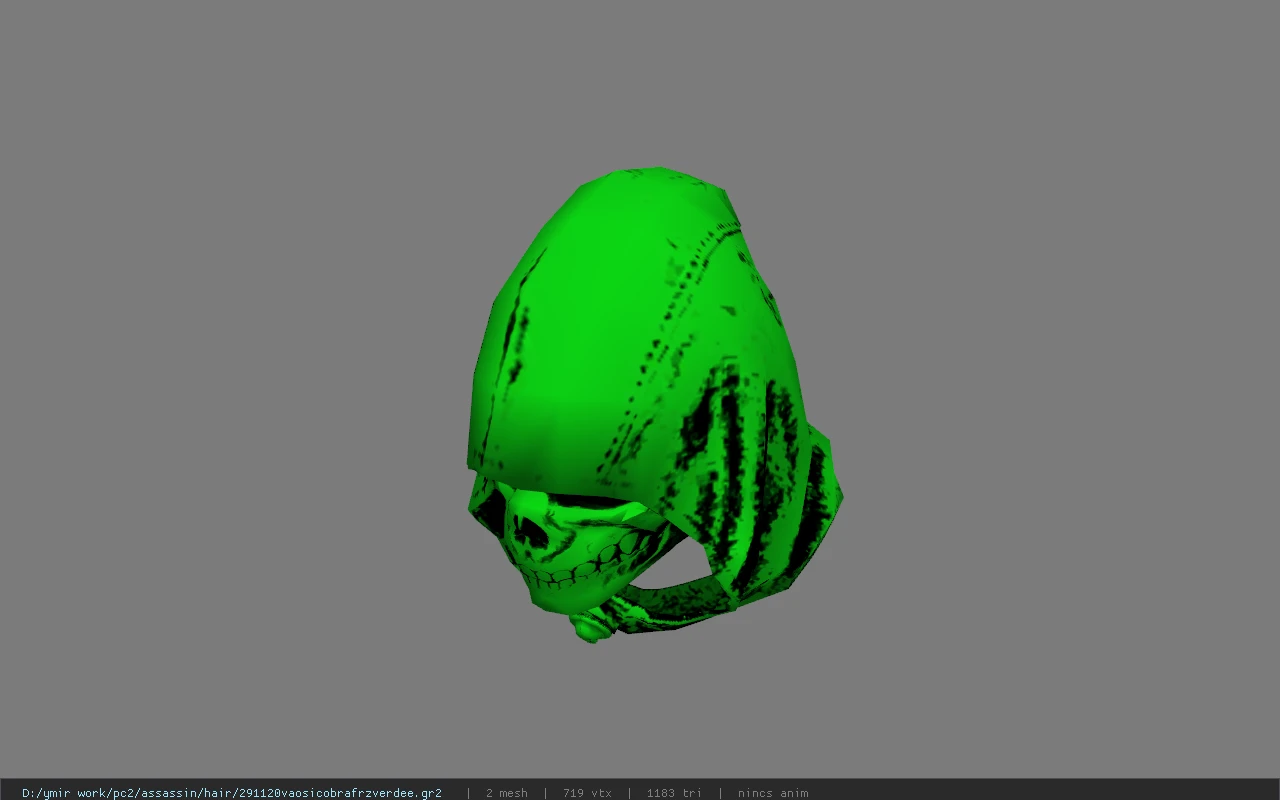This screenshot has height=800, width=1280.
Task: Click the '1183 tri' triangle count
Action: point(674,793)
